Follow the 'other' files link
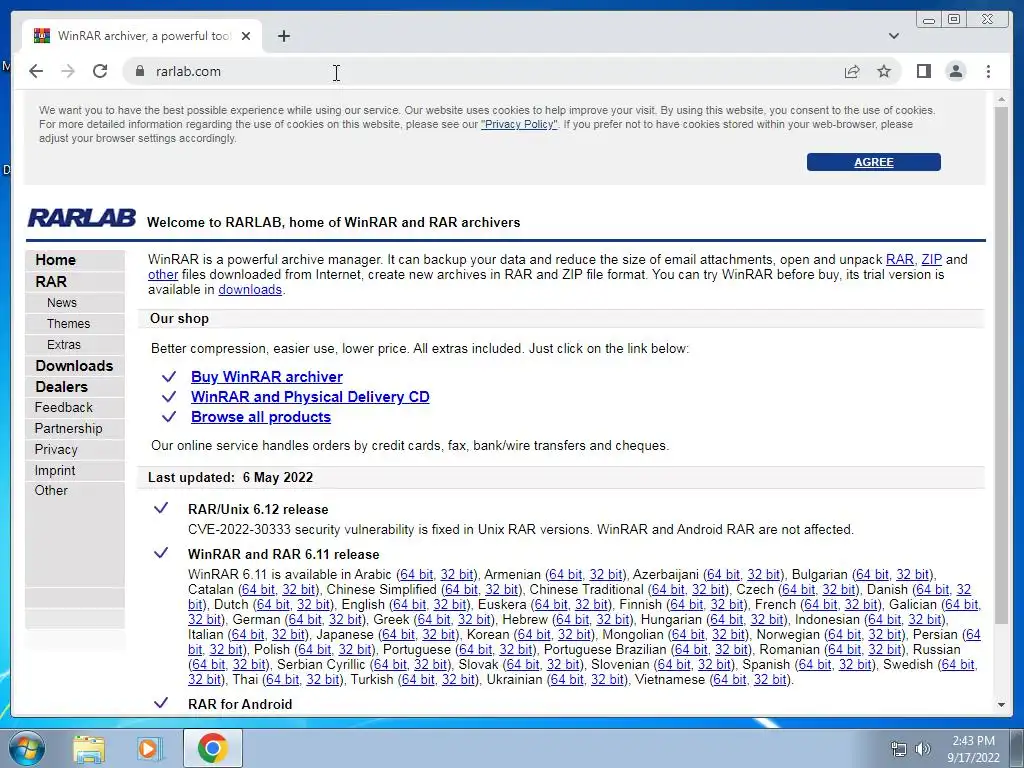This screenshot has height=768, width=1024. (x=163, y=274)
